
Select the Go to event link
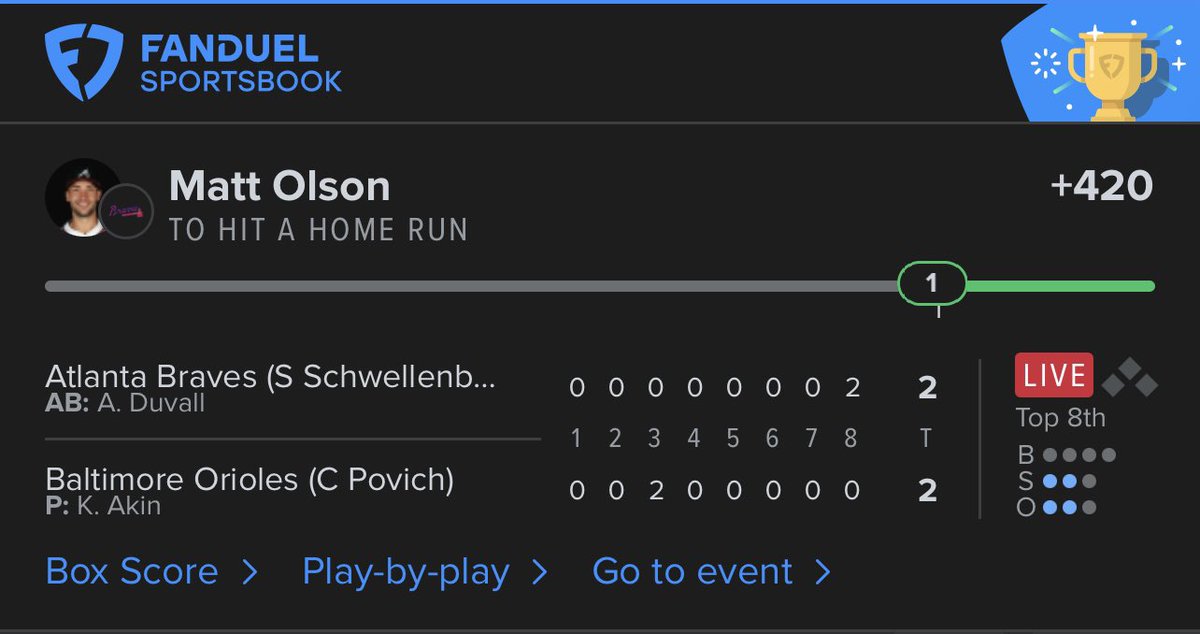pos(692,572)
